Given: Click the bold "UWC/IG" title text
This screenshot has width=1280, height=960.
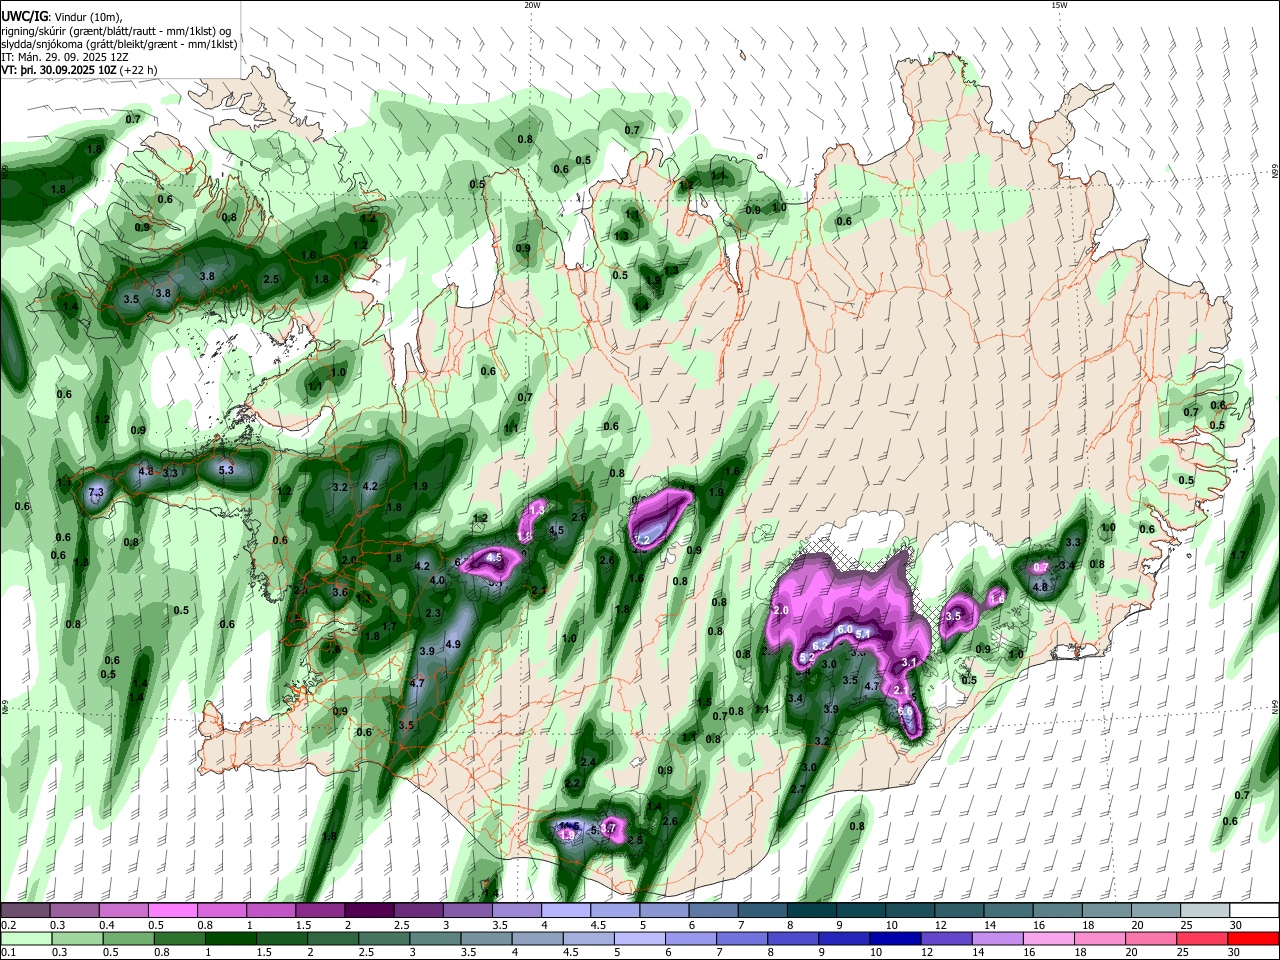Looking at the screenshot, I should tap(23, 16).
